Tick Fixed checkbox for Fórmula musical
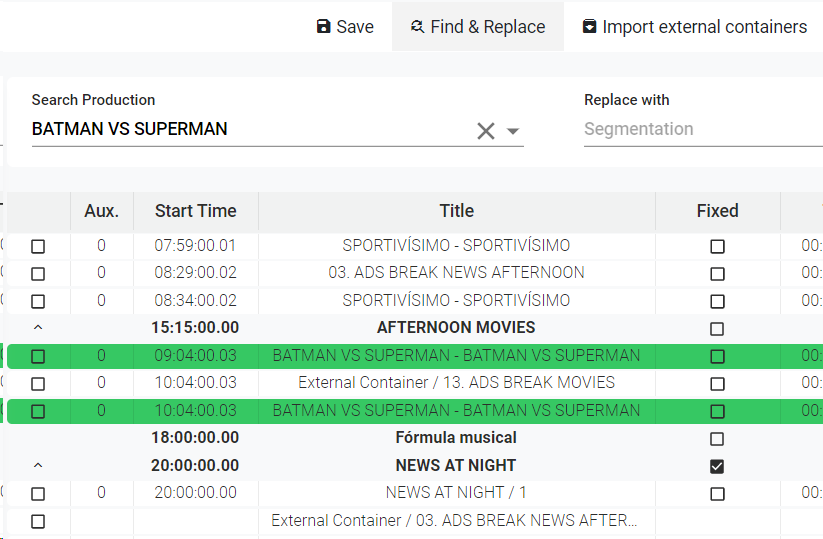This screenshot has height=539, width=823. pyautogui.click(x=717, y=439)
